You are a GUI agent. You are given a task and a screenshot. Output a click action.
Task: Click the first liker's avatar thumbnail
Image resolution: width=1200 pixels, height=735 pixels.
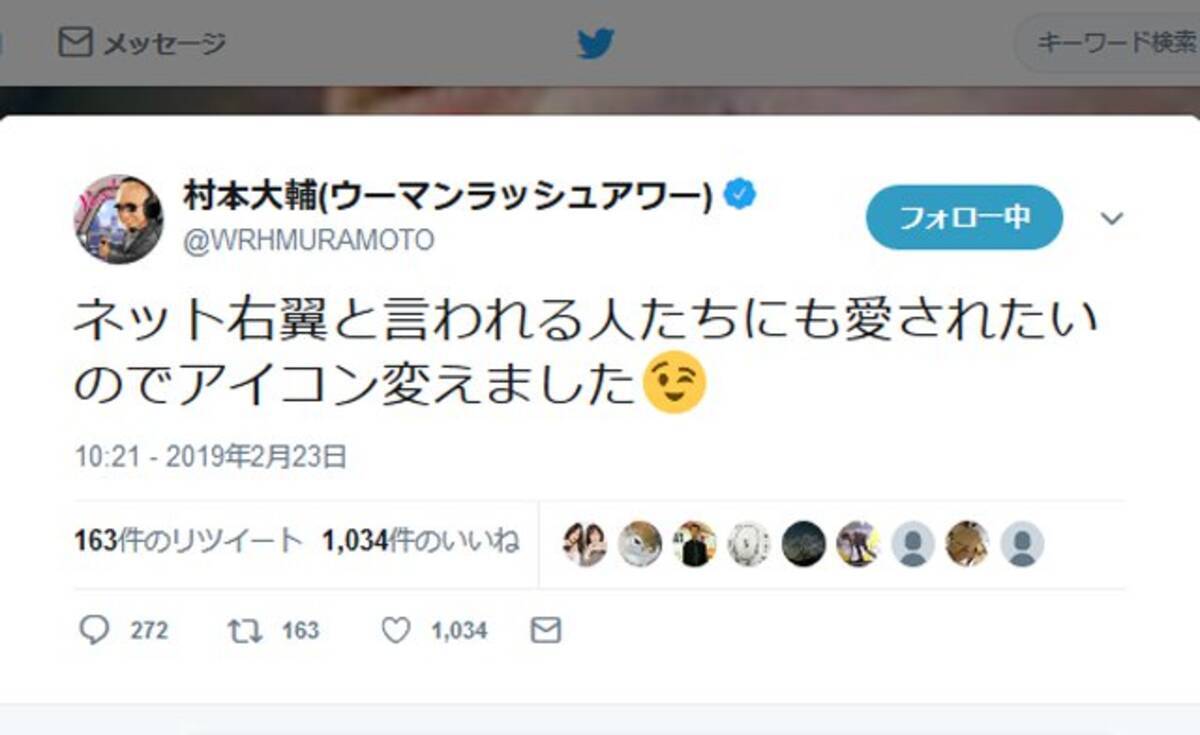(584, 544)
